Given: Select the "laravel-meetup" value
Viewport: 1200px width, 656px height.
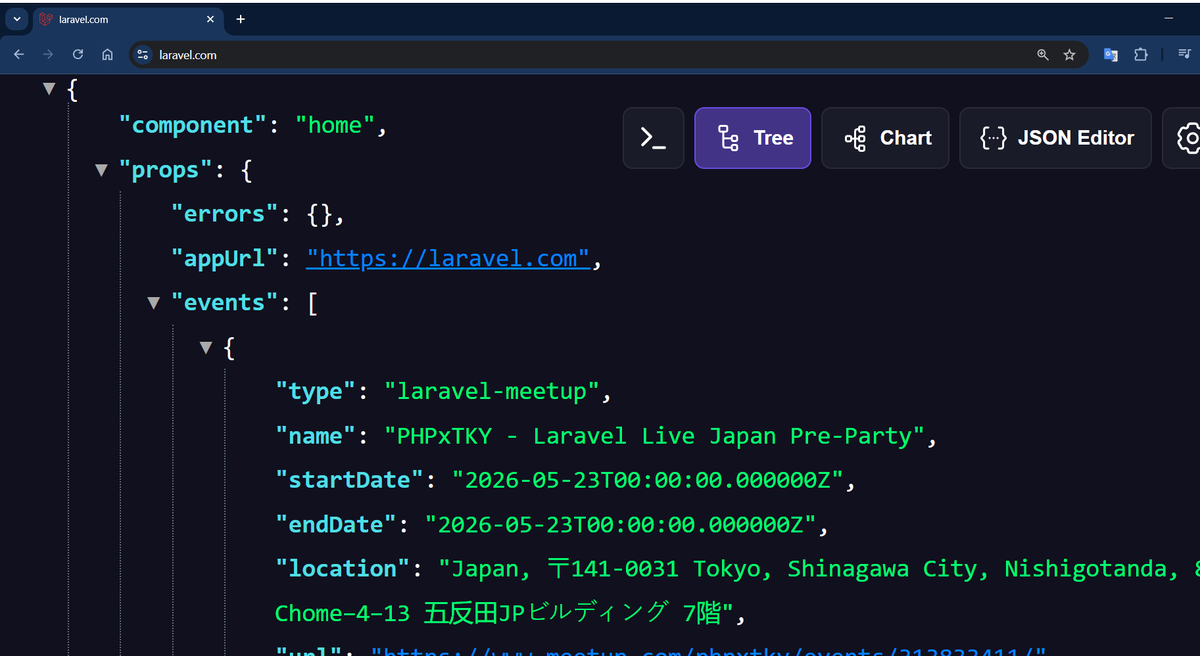Looking at the screenshot, I should (492, 391).
